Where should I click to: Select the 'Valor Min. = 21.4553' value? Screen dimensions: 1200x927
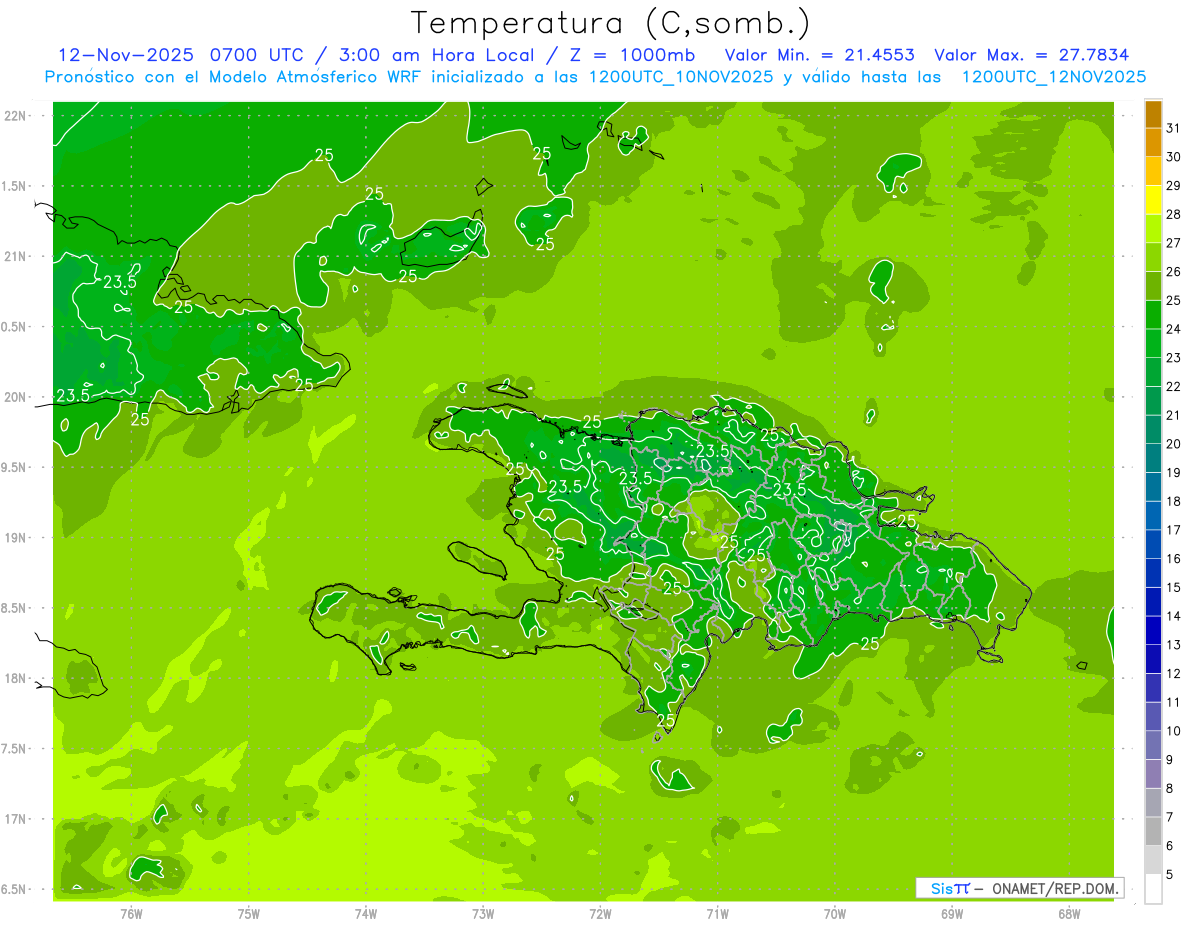point(819,55)
